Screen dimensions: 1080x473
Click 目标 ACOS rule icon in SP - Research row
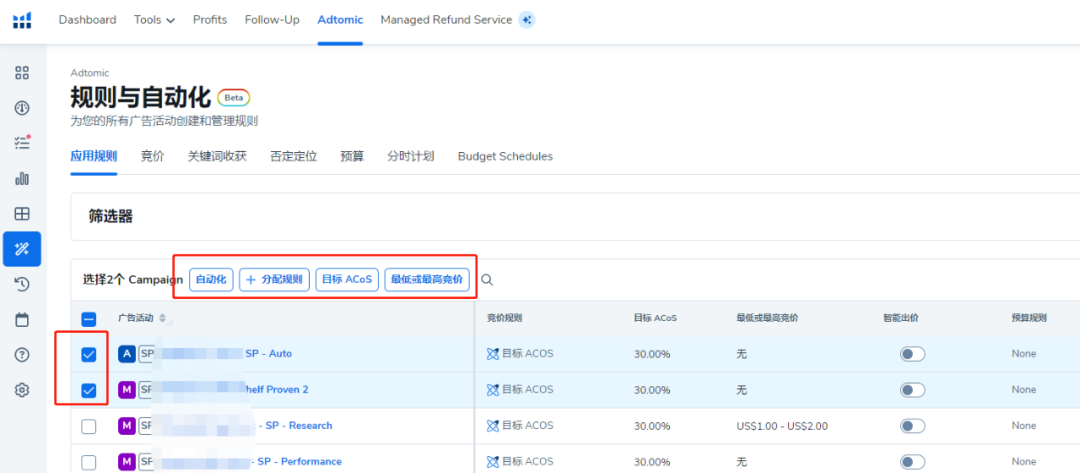(x=492, y=425)
